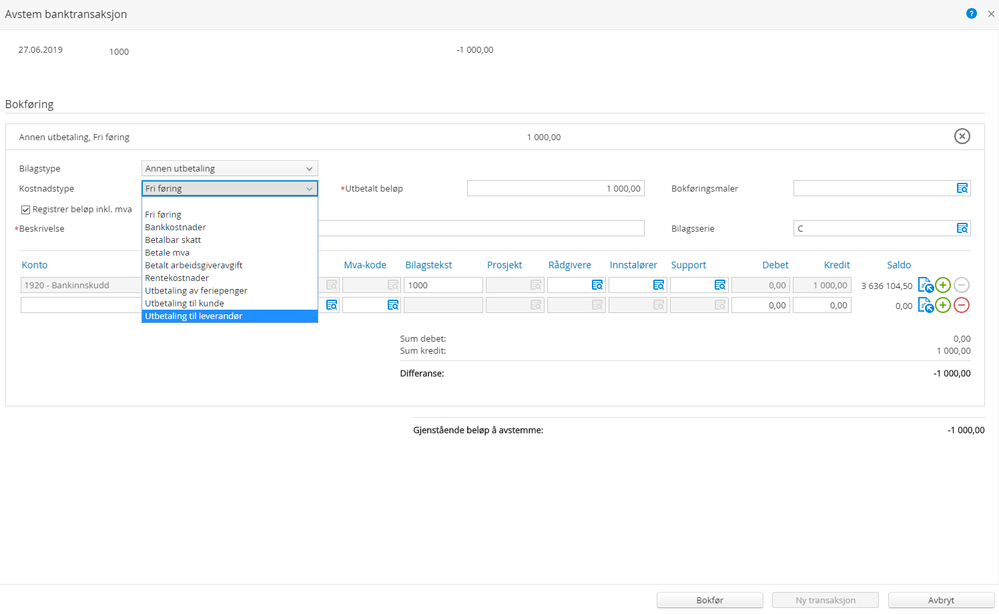The image size is (999, 614).
Task: Click the Ny transaksjon button
Action: [825, 600]
